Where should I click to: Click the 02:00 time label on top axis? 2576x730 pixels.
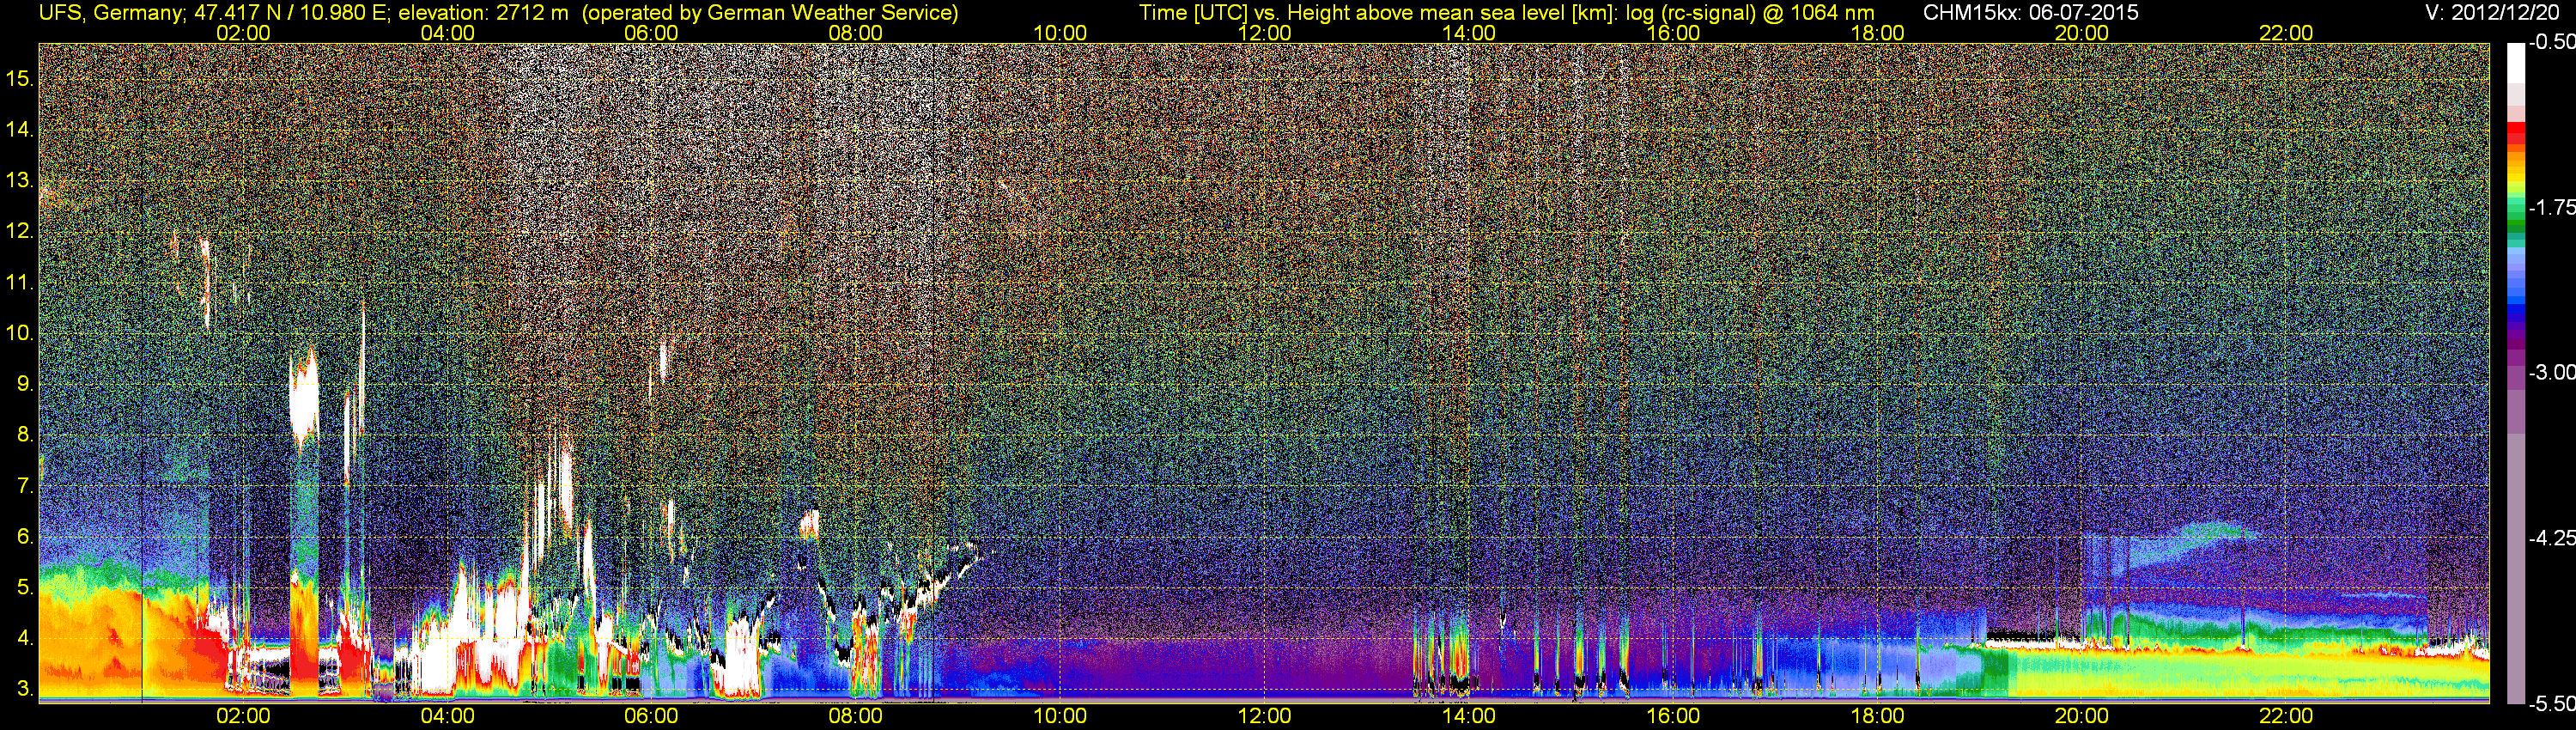coord(243,33)
